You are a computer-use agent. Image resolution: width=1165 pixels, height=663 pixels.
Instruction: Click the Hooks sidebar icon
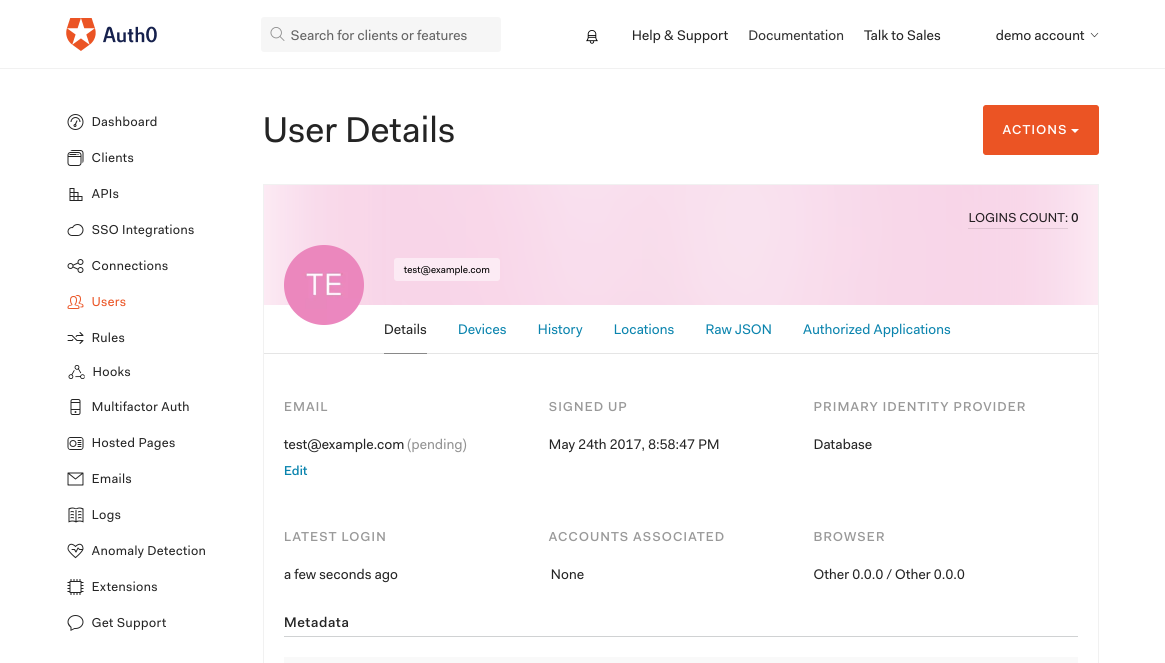pyautogui.click(x=76, y=372)
